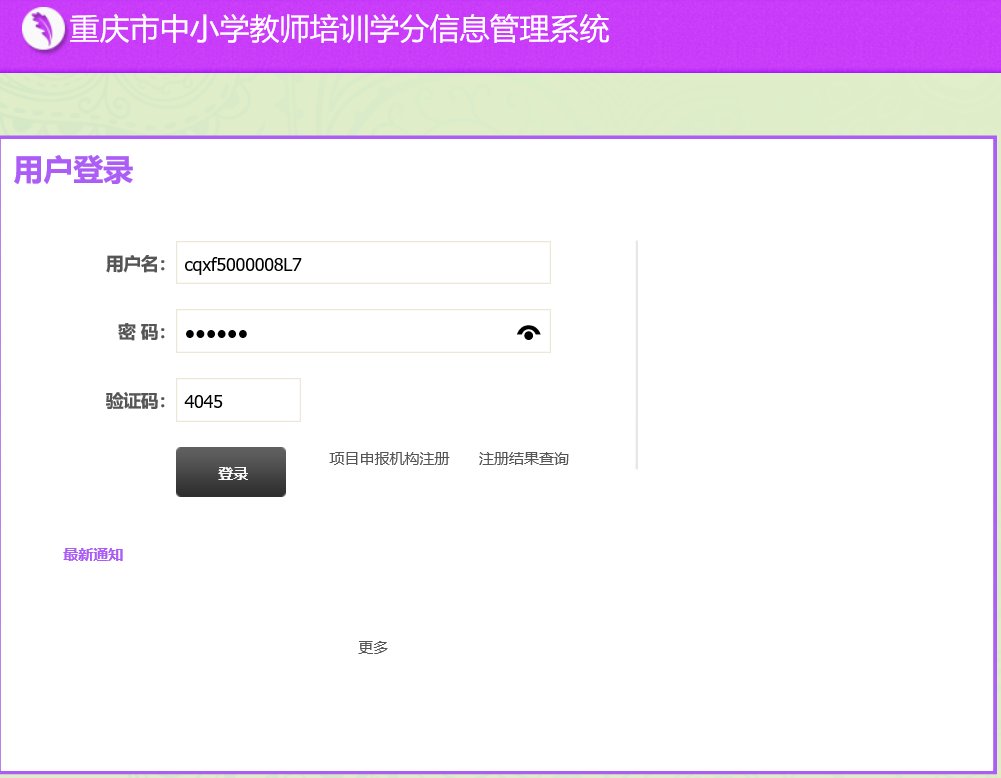Click the 用户名 label beside the username box

(135, 263)
